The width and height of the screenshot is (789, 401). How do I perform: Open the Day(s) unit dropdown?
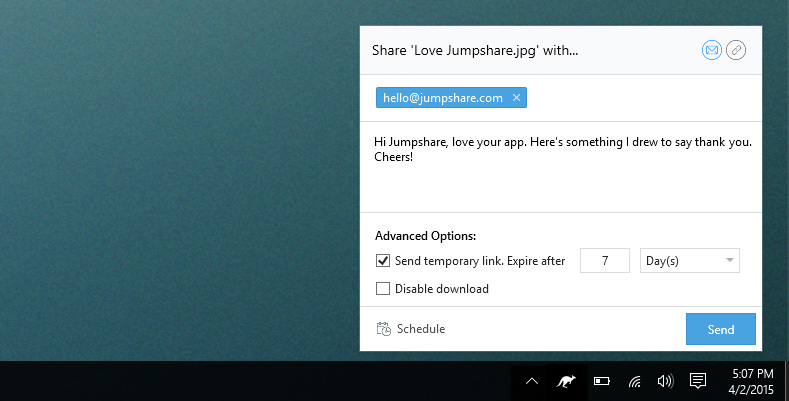pyautogui.click(x=689, y=261)
